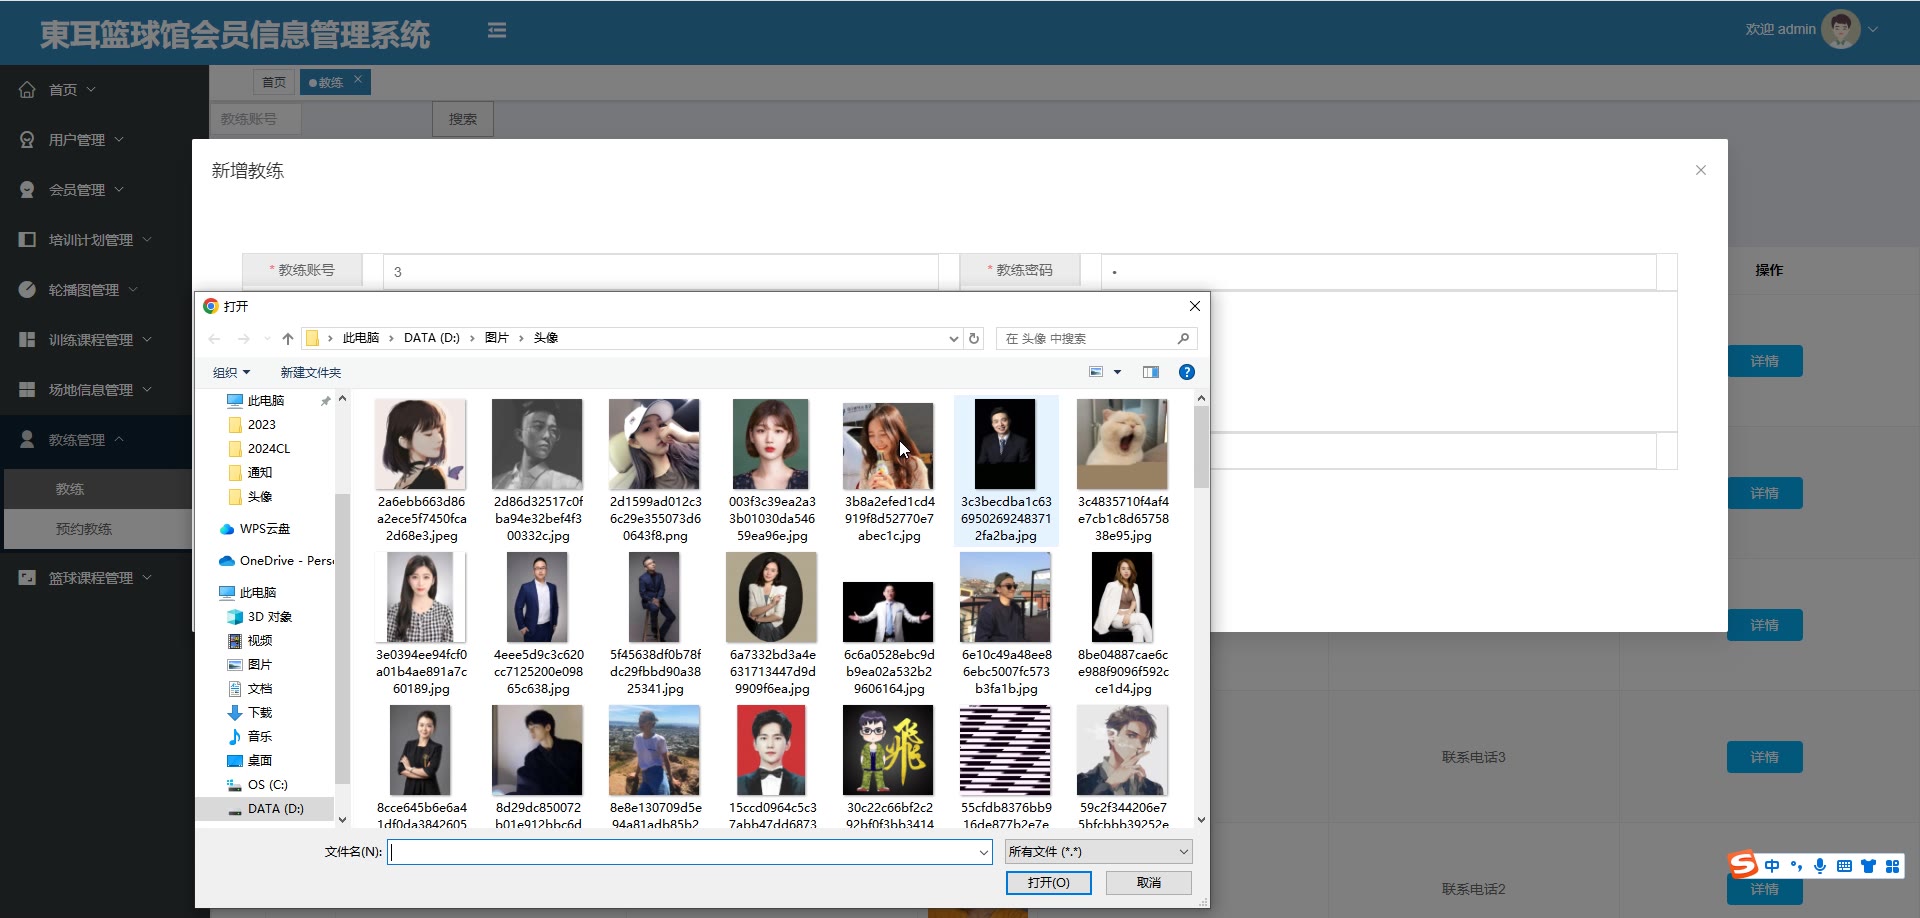Screen dimensions: 1920x918
Task: Click the Back arrow in file dialog
Action: (x=214, y=339)
